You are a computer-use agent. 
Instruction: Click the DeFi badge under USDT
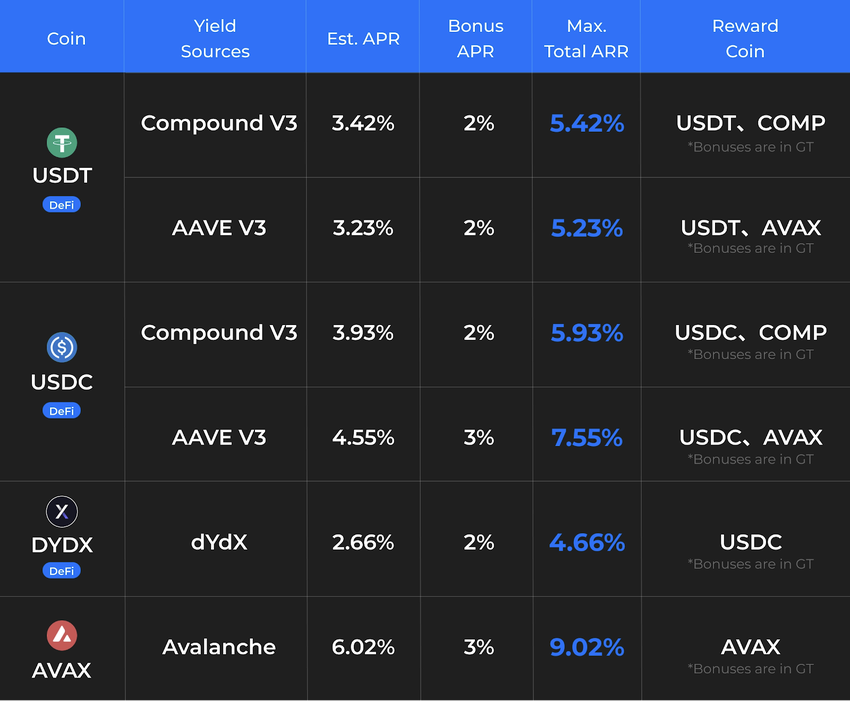(62, 205)
